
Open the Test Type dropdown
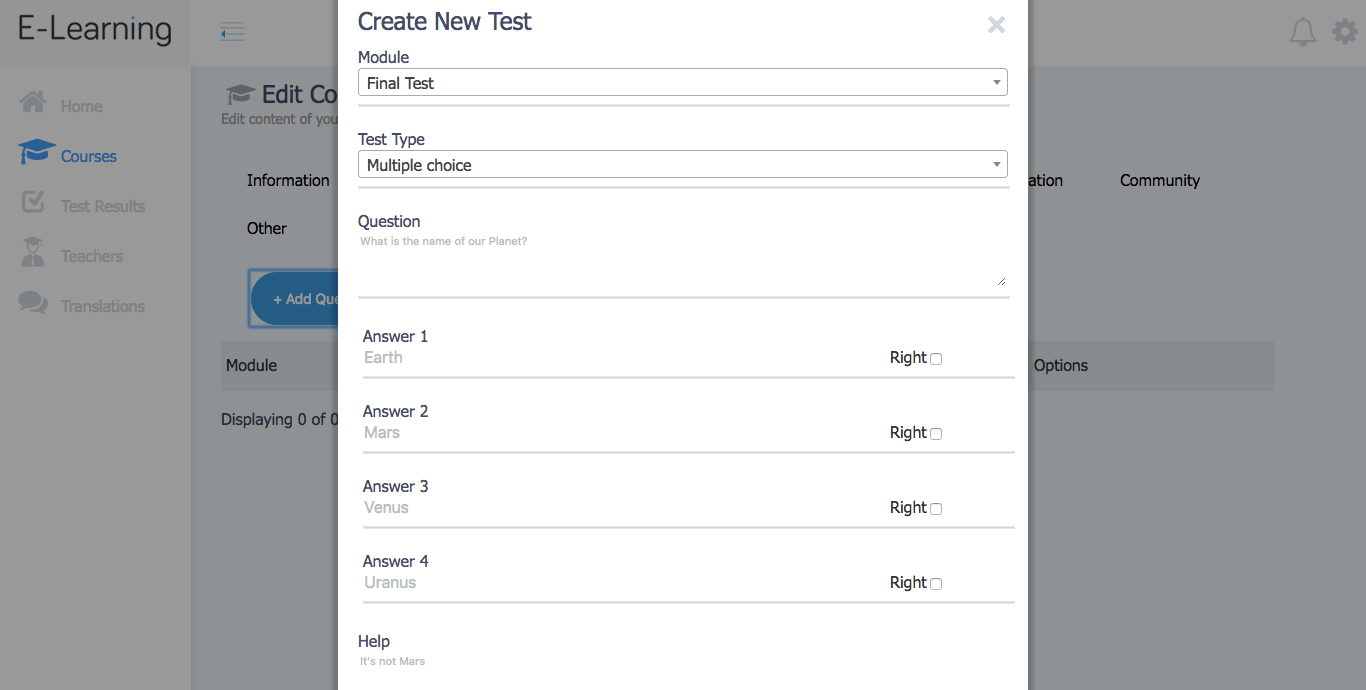(x=683, y=165)
